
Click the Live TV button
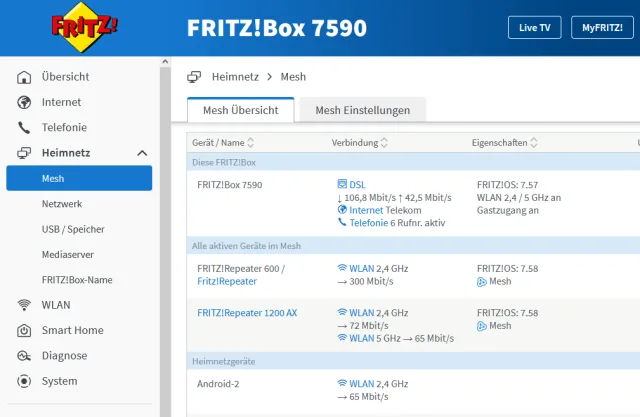pos(535,27)
